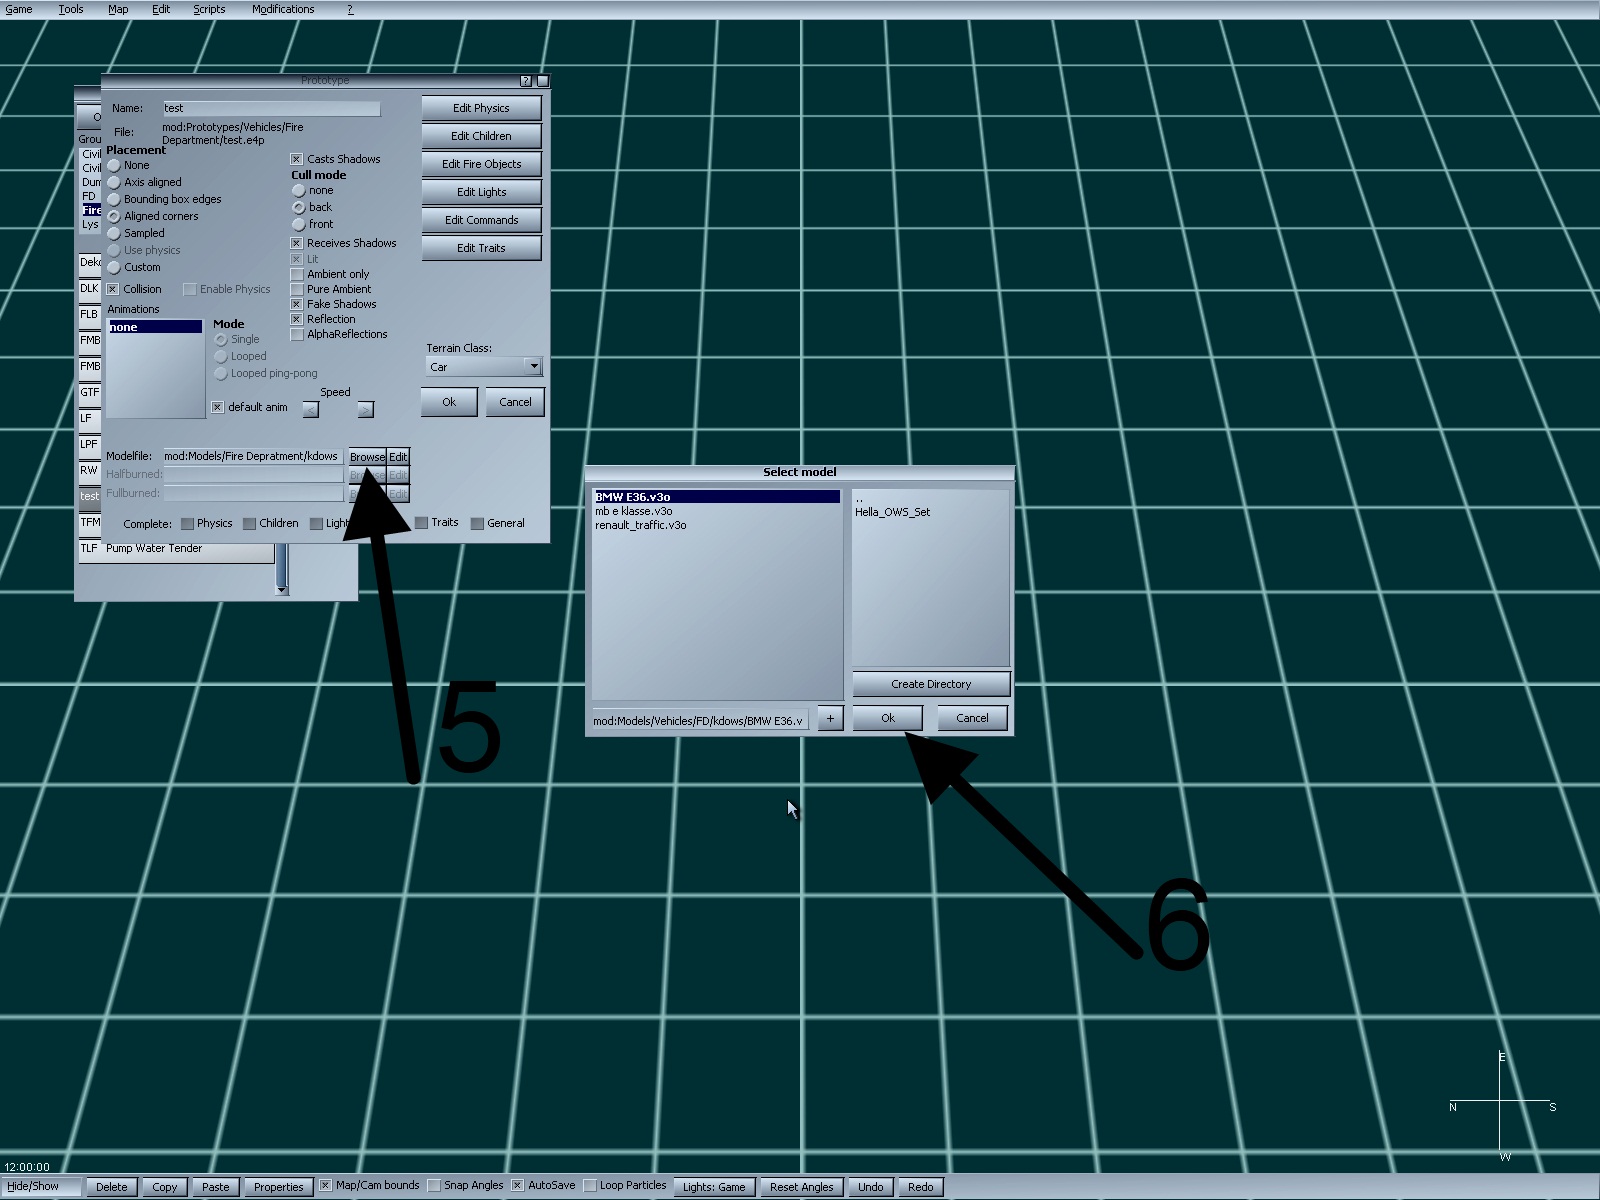Open the Terrain Class dropdown
Viewport: 1600px width, 1200px height.
tap(534, 367)
